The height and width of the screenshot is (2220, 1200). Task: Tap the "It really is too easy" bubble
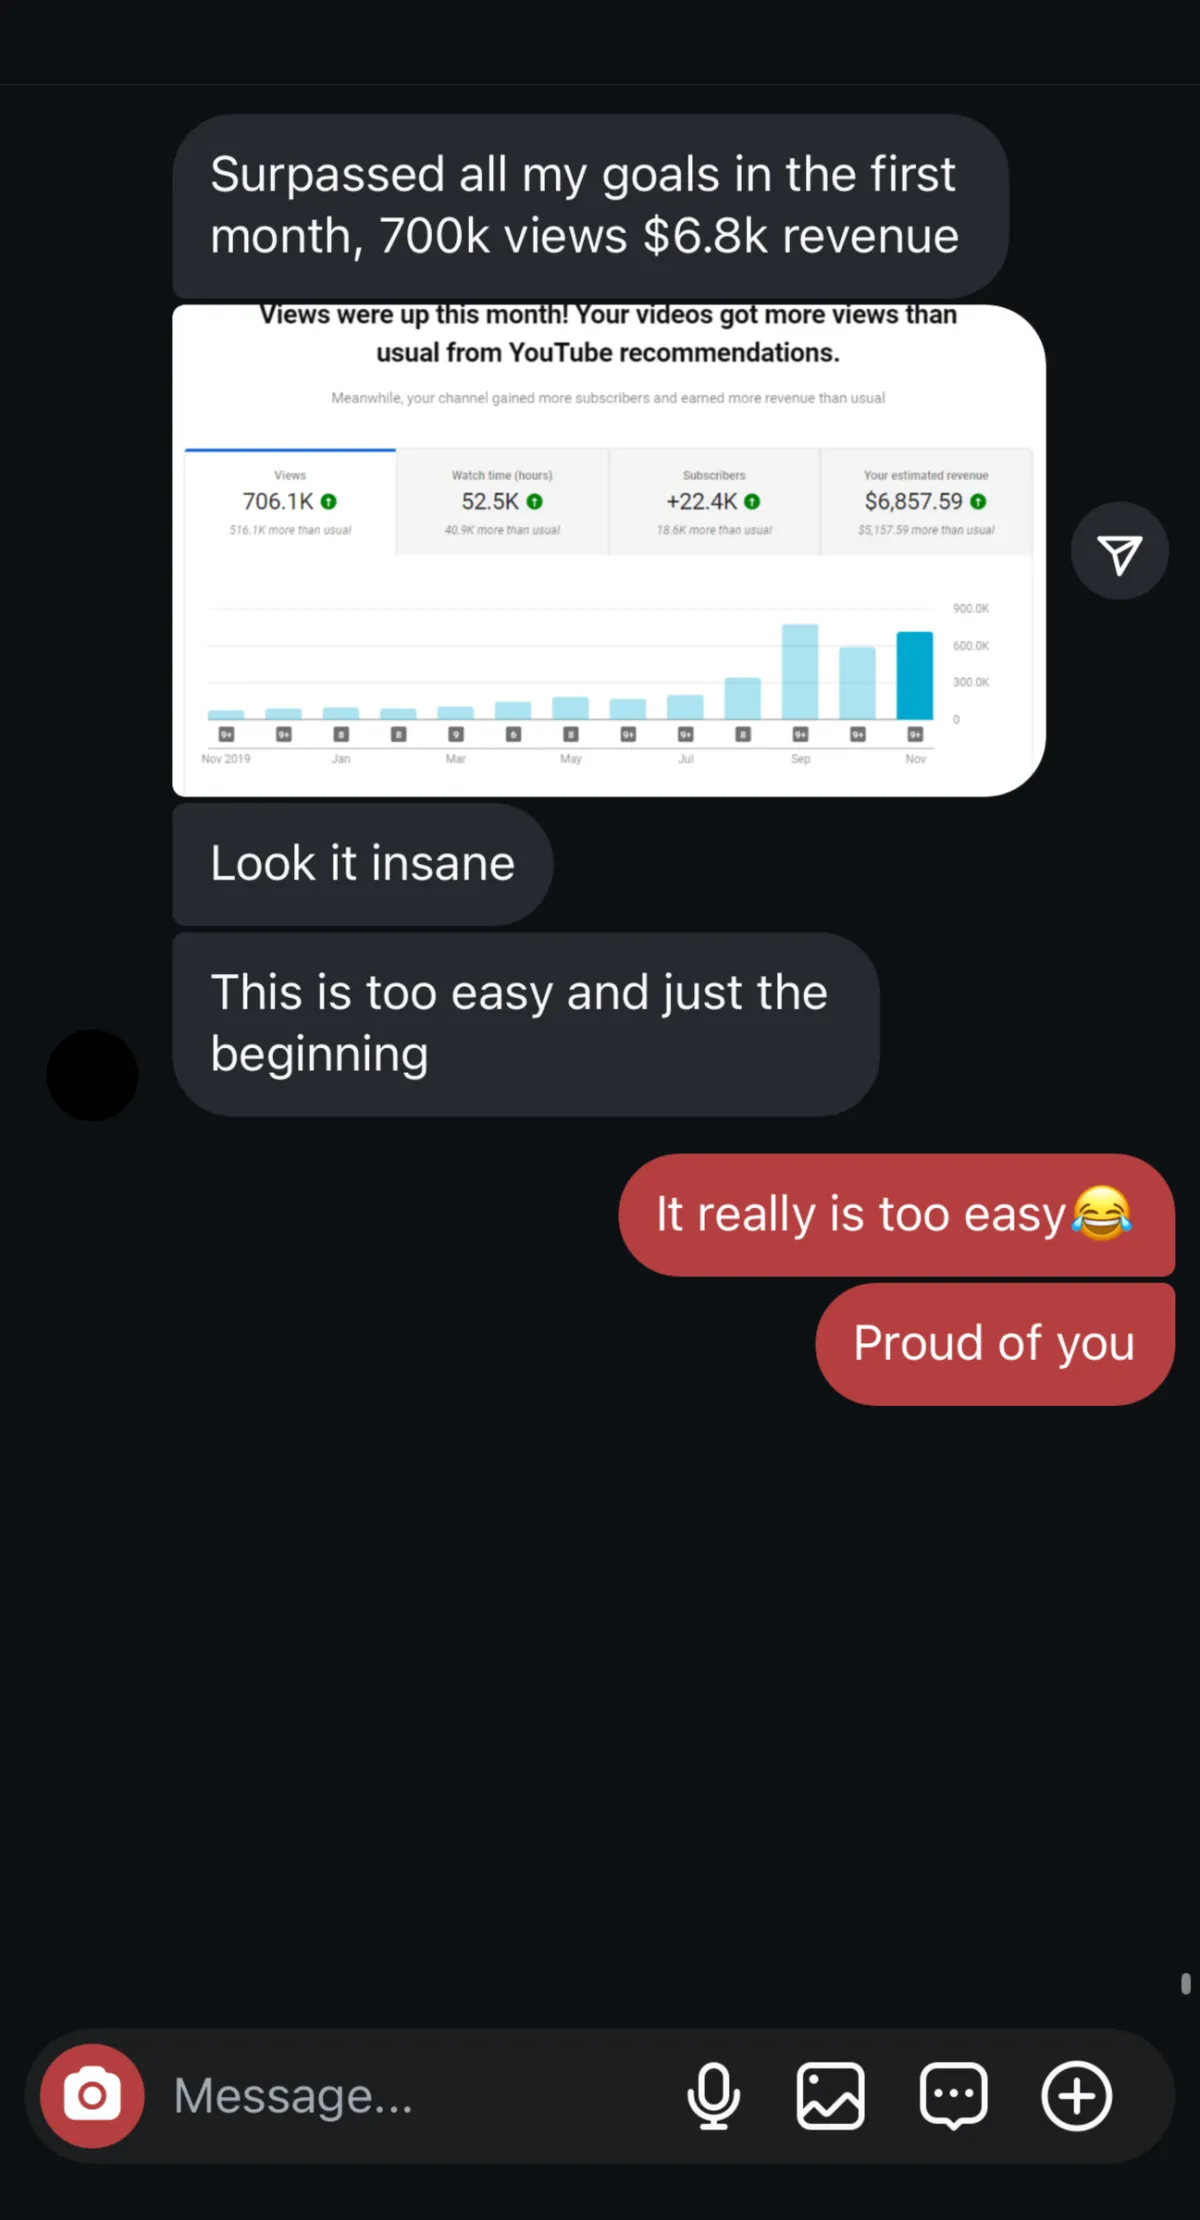896,1215
